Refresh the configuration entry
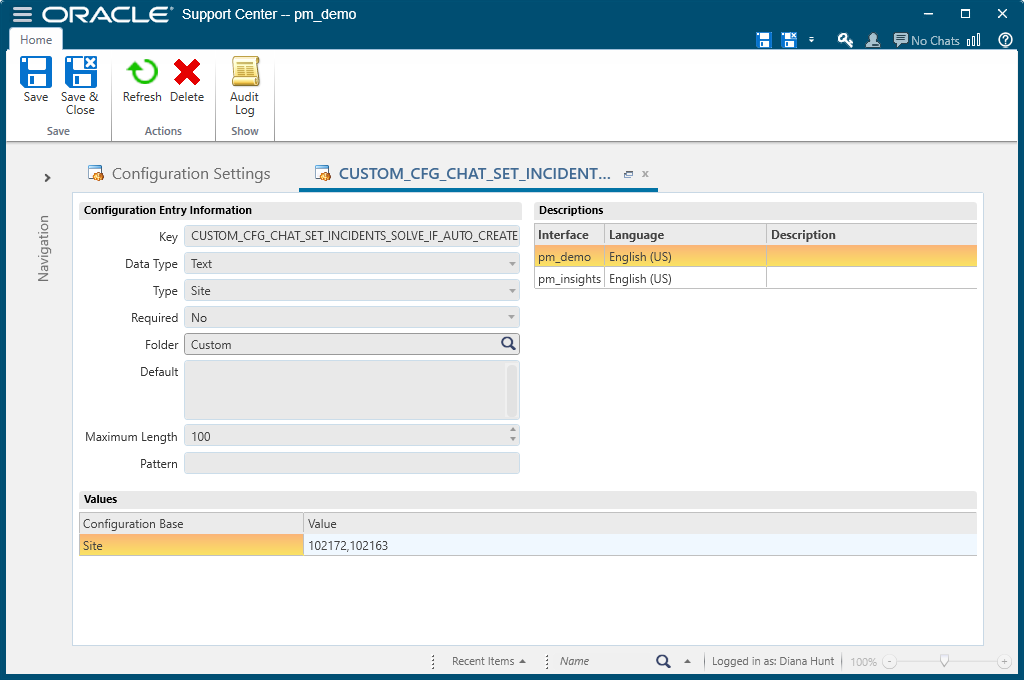Image resolution: width=1024 pixels, height=680 pixels. pyautogui.click(x=142, y=80)
